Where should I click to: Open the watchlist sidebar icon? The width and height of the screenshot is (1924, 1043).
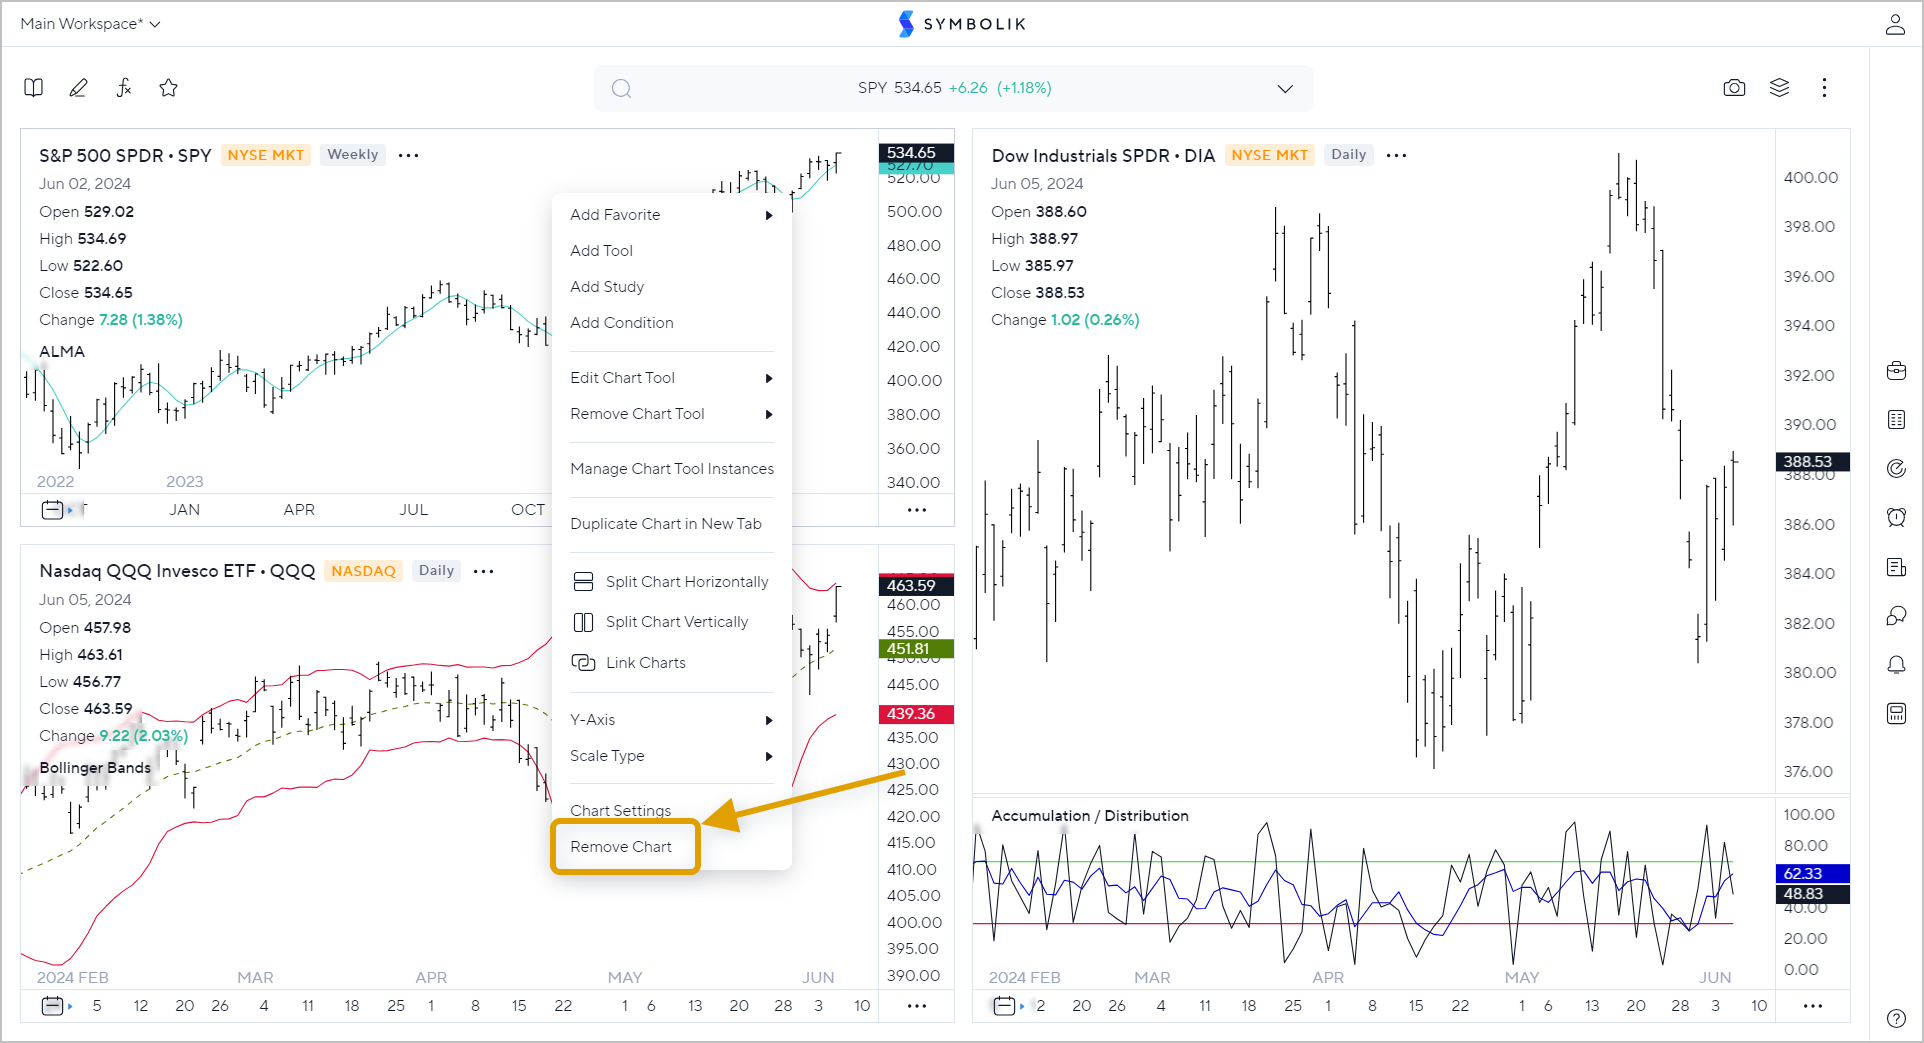(1896, 420)
